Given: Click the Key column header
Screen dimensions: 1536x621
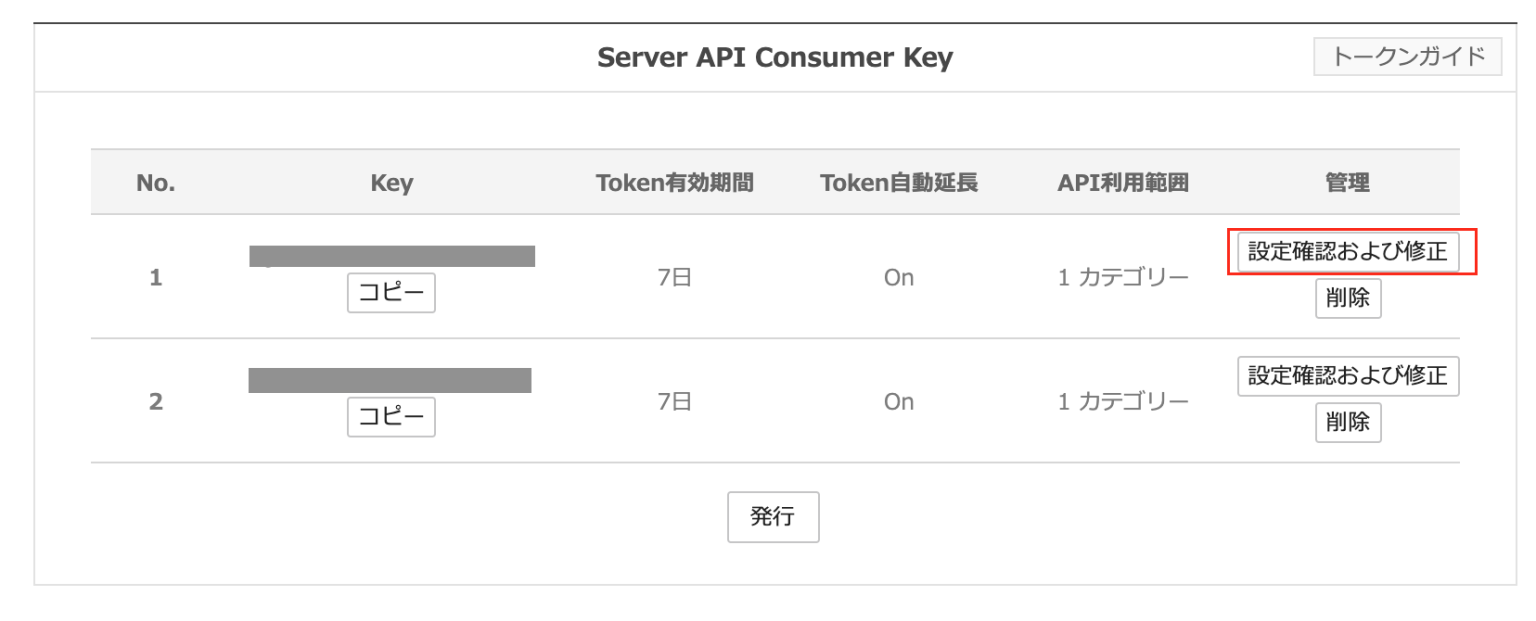Looking at the screenshot, I should 391,183.
